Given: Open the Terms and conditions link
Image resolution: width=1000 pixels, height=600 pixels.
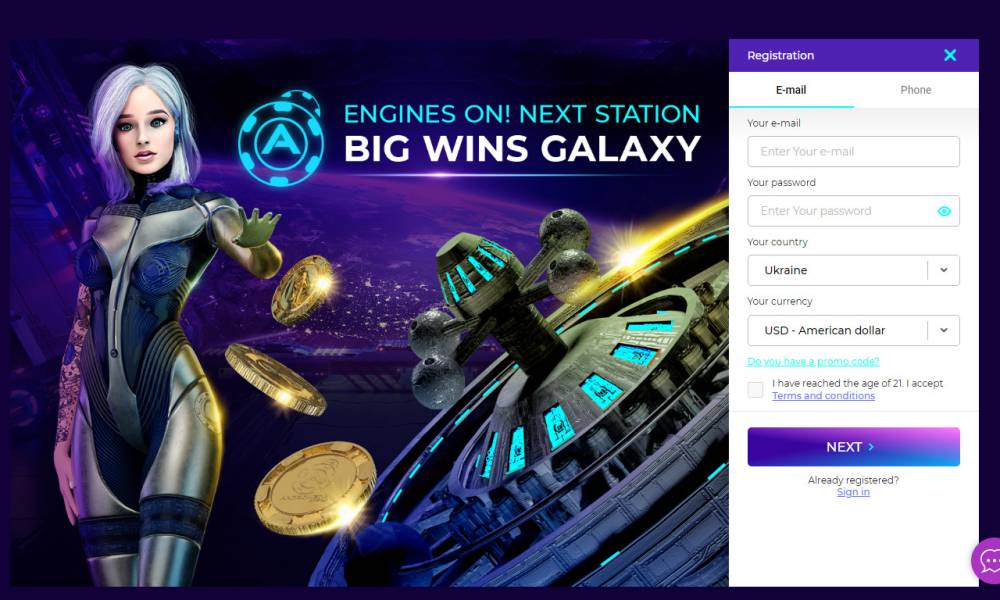Looking at the screenshot, I should 823,396.
